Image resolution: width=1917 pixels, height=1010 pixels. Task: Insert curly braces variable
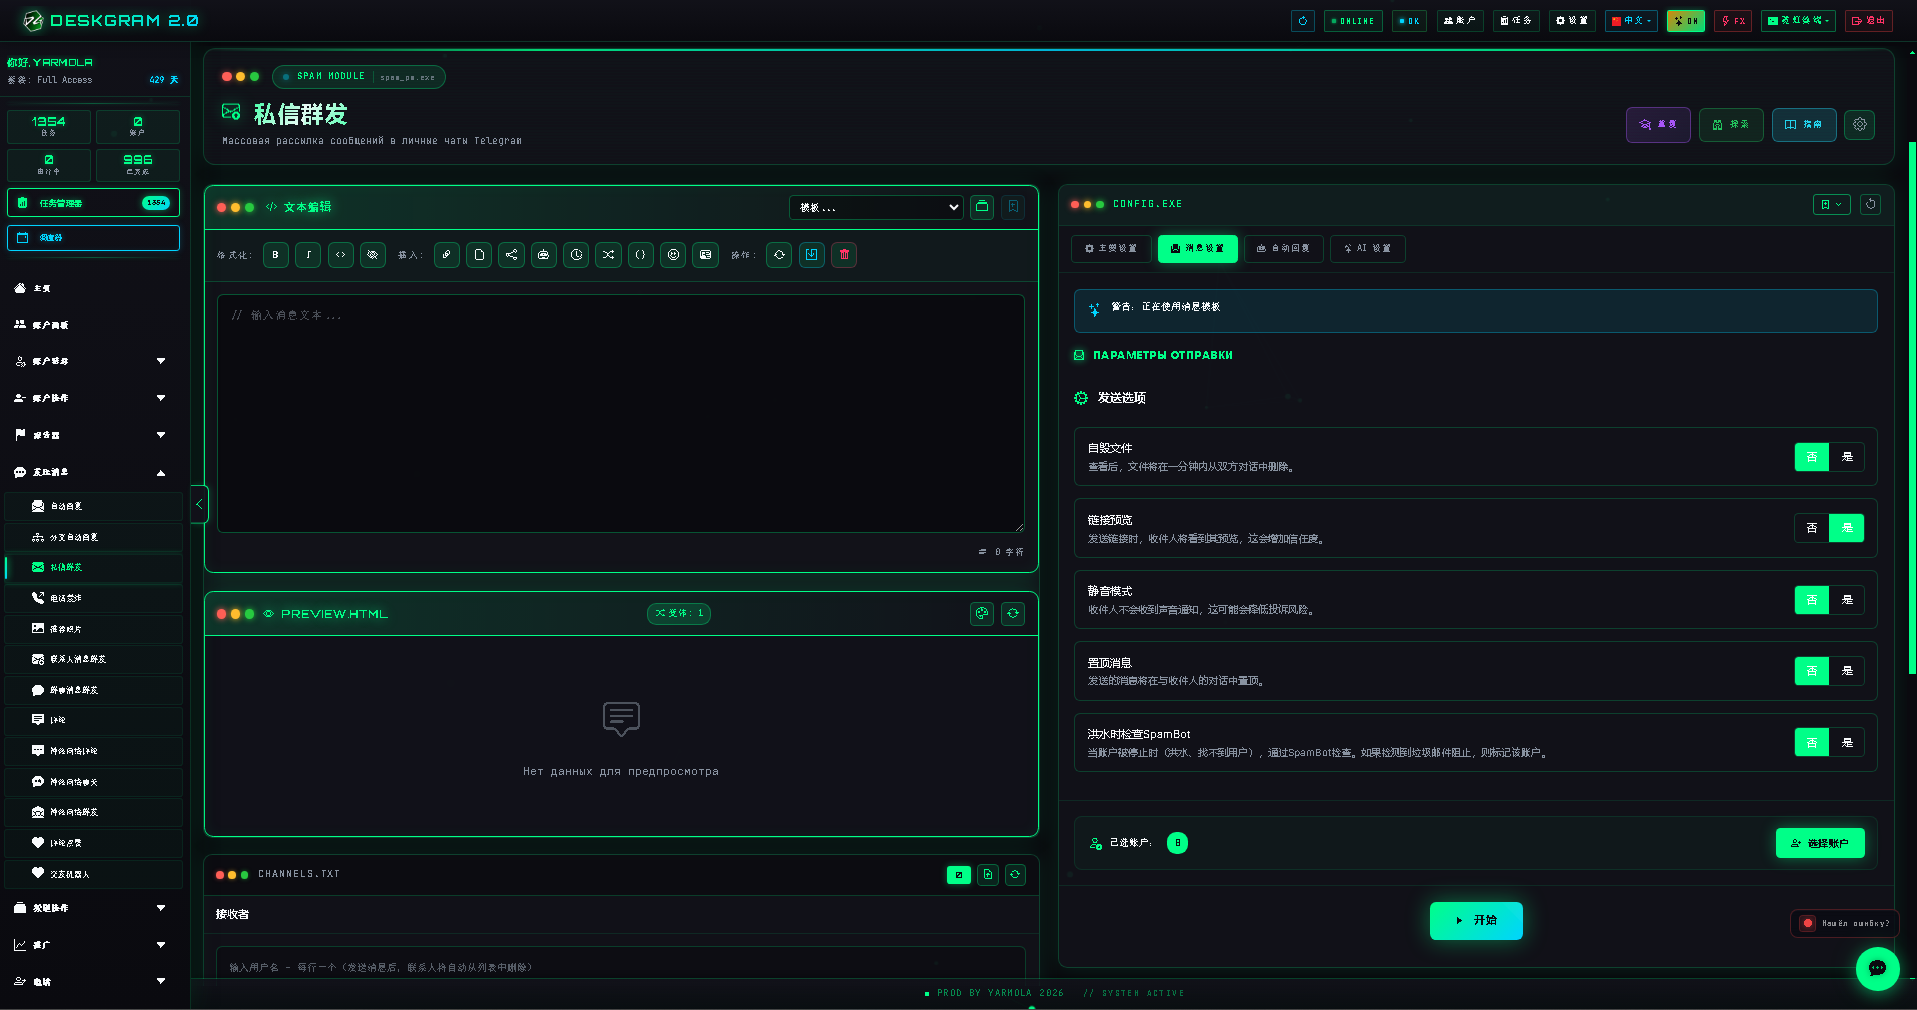click(641, 255)
